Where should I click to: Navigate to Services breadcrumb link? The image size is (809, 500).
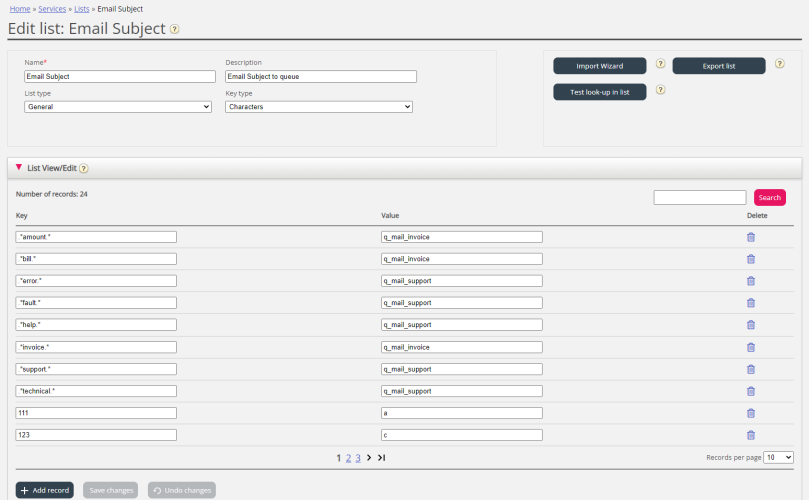coord(52,8)
